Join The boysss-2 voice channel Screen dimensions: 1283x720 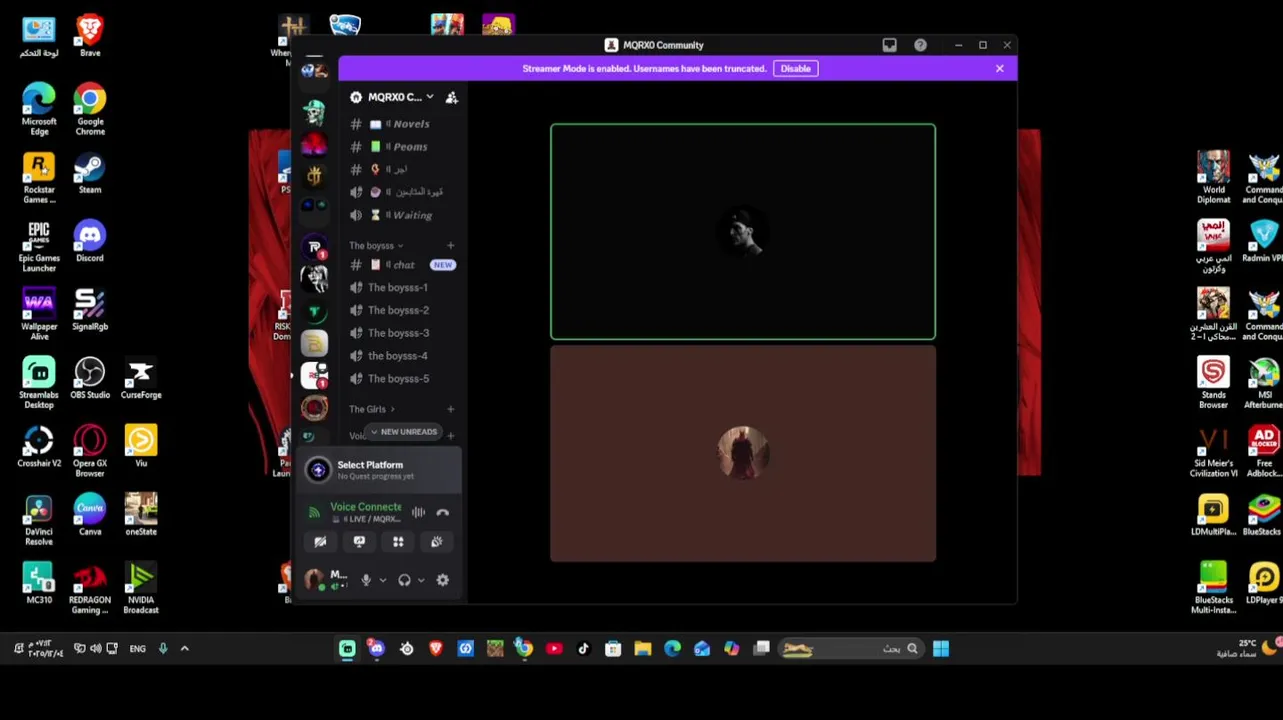(x=402, y=311)
